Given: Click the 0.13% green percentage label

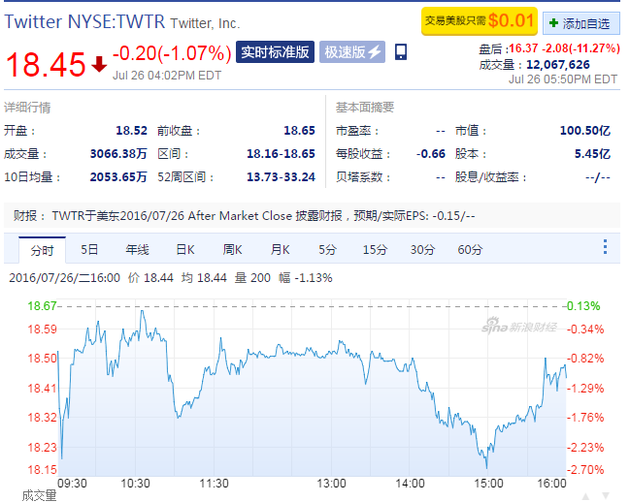Looking at the screenshot, I should pyautogui.click(x=583, y=306).
